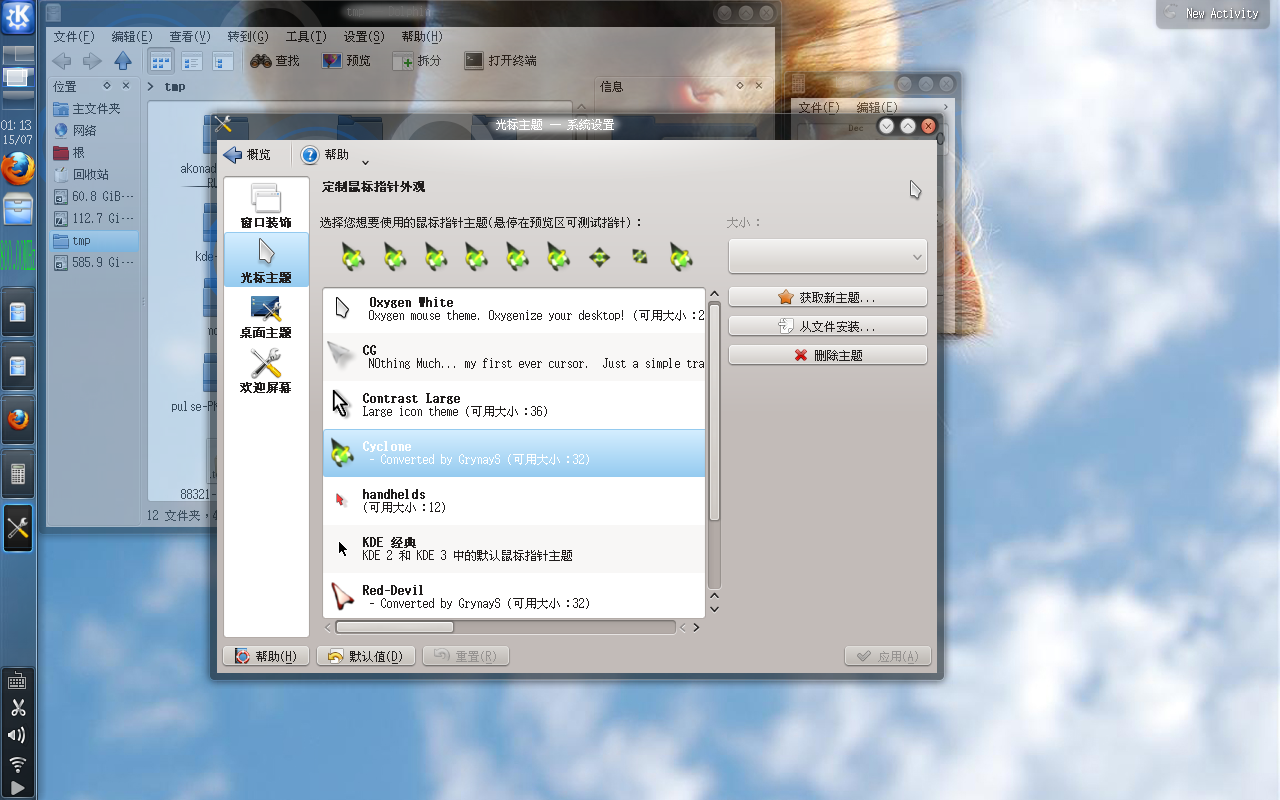The image size is (1280, 800).
Task: Go back in Dolphin toolbar
Action: click(62, 61)
